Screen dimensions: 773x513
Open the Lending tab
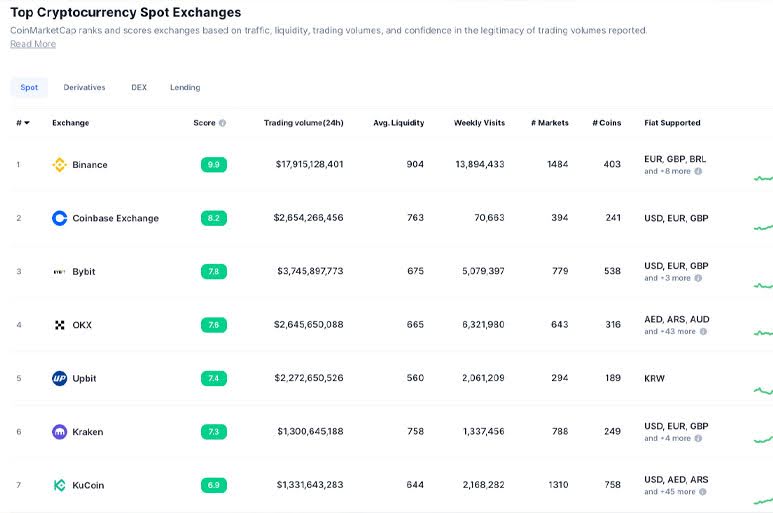(185, 88)
